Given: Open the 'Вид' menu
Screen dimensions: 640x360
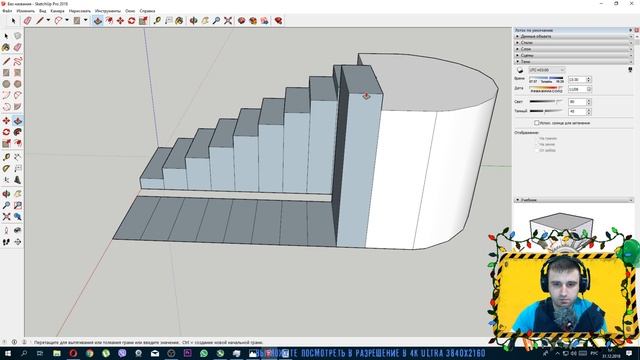Looking at the screenshot, I should point(42,11).
